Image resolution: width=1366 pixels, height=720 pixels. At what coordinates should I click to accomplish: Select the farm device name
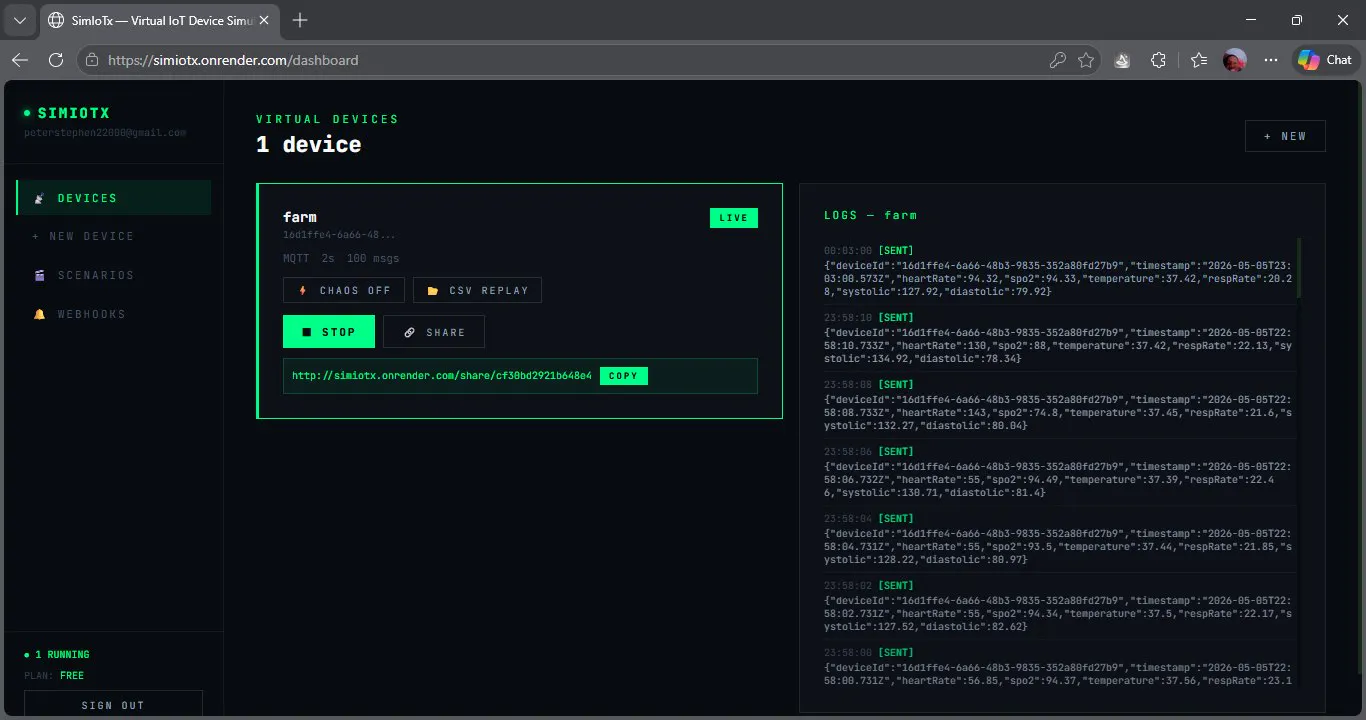(x=300, y=217)
